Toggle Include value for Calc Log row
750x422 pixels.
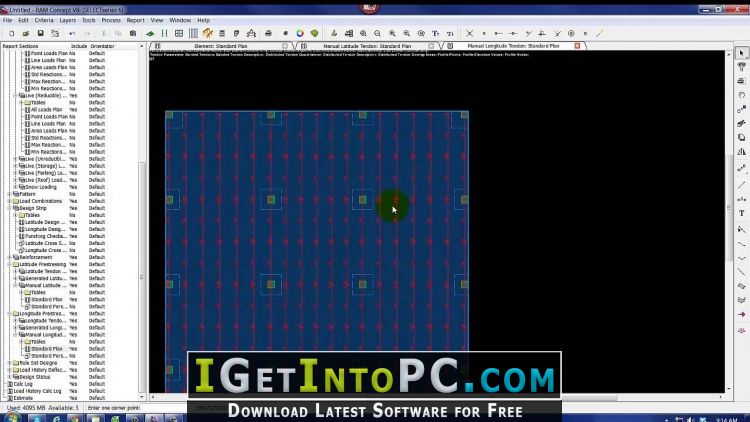(x=73, y=384)
